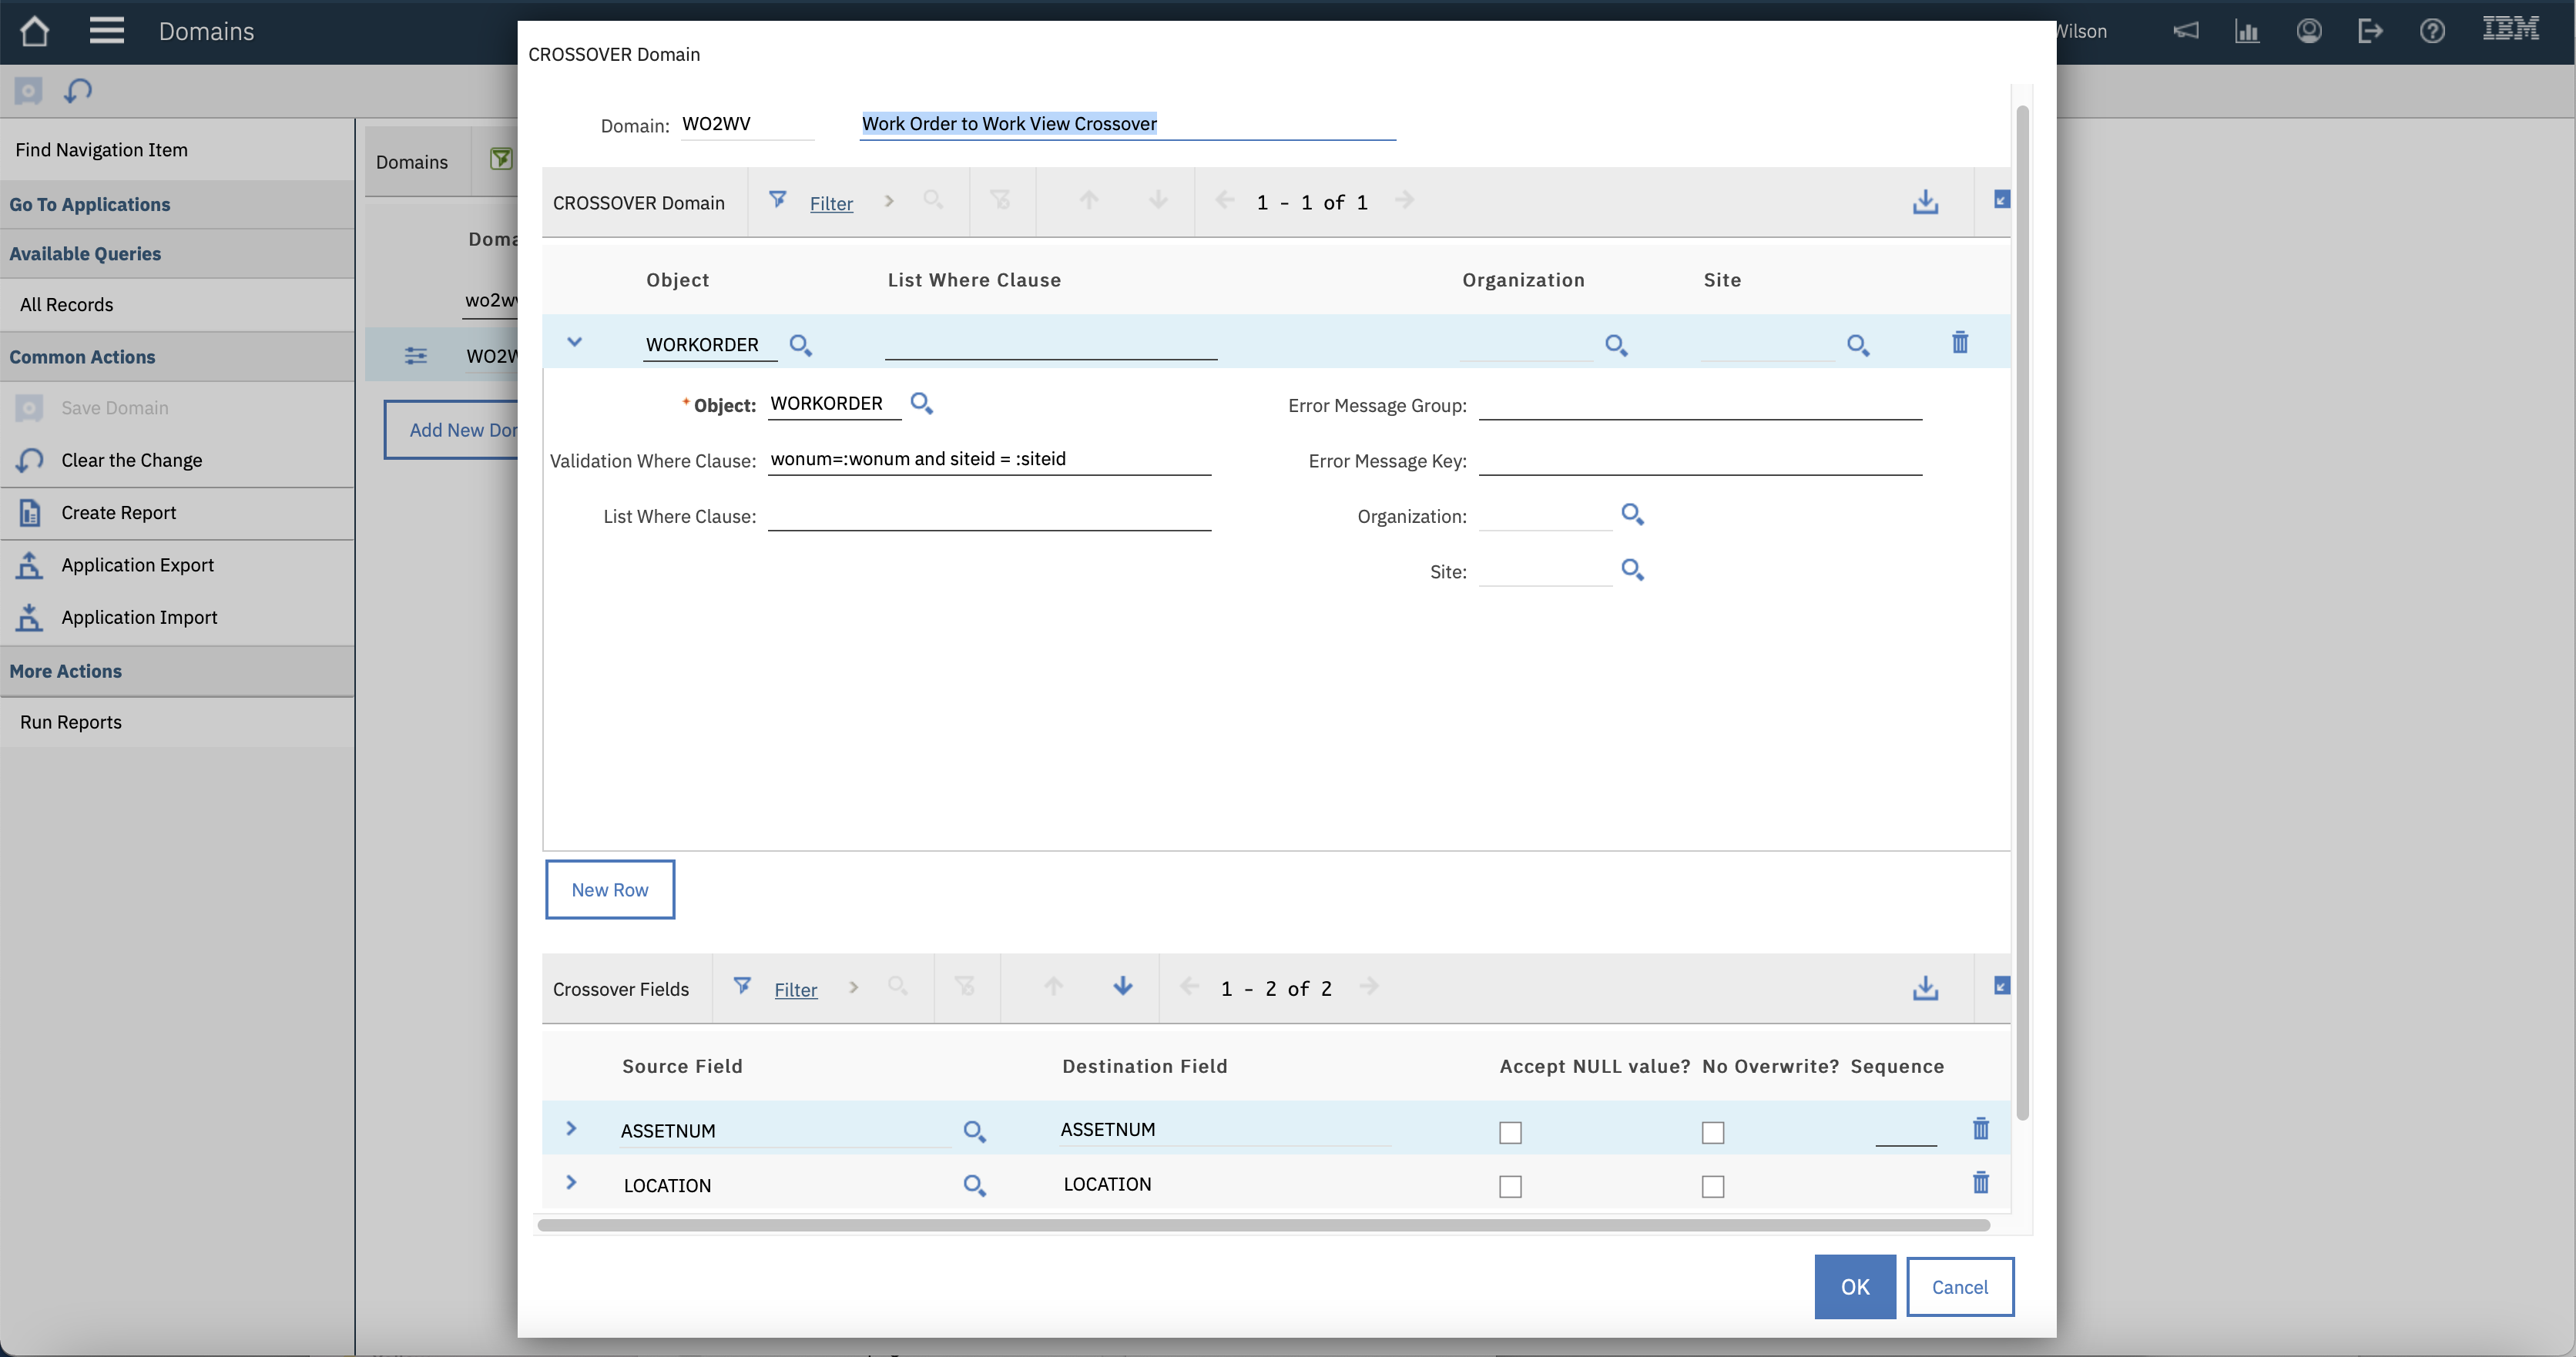Screen dimensions: 2576x1357
Task: Click the New Row button
Action: (x=609, y=889)
